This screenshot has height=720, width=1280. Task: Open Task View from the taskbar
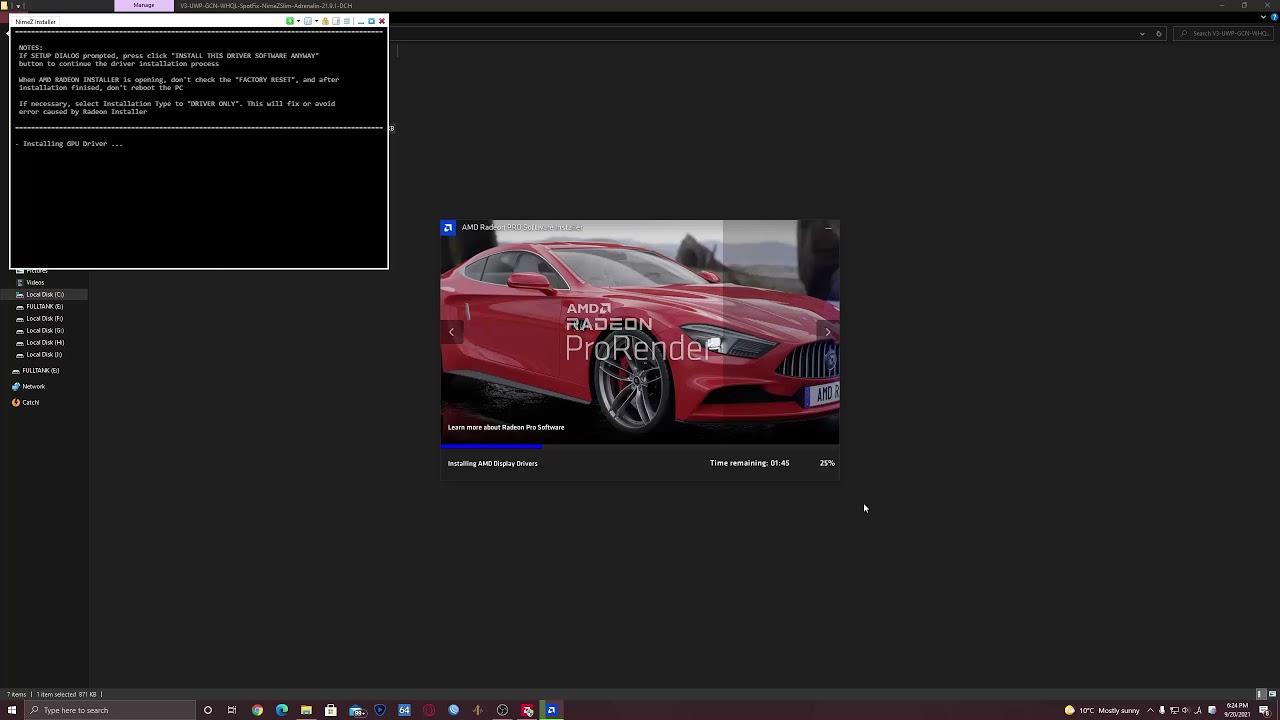tap(232, 710)
